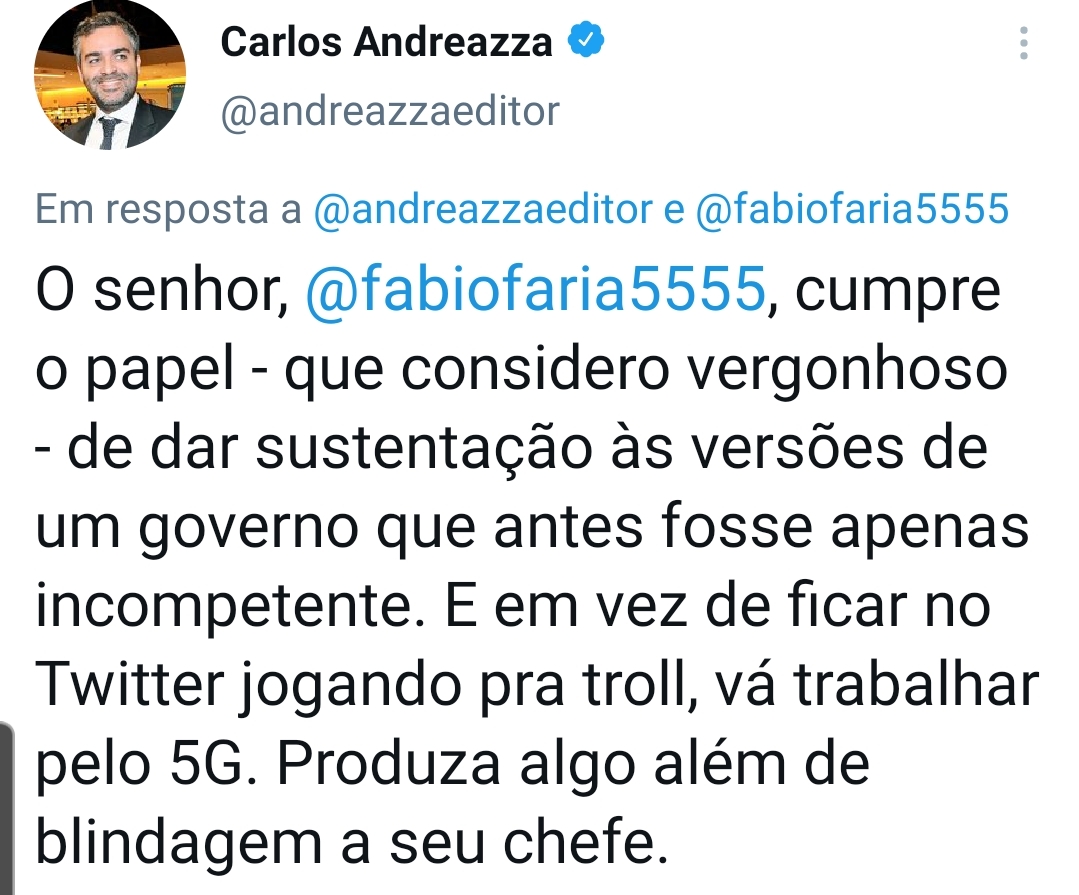Image resolution: width=1079 pixels, height=895 pixels.
Task: Click the word 'Produza' in the tweet
Action: pyautogui.click(x=388, y=764)
